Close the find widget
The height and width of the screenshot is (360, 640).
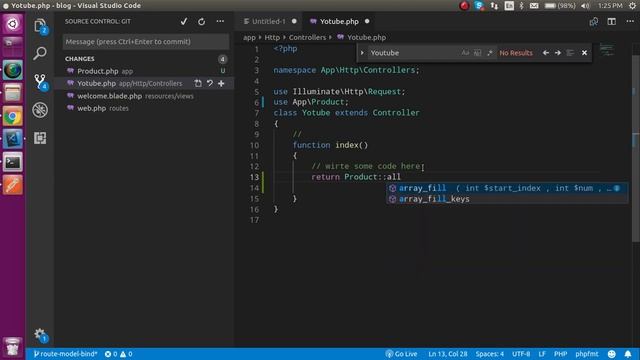[x=584, y=53]
